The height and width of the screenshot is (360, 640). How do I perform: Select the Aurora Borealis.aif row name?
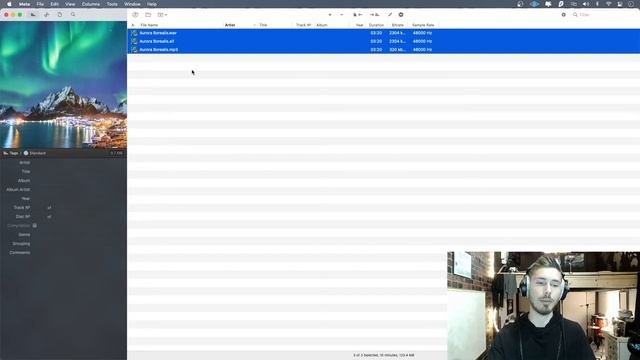pos(157,41)
